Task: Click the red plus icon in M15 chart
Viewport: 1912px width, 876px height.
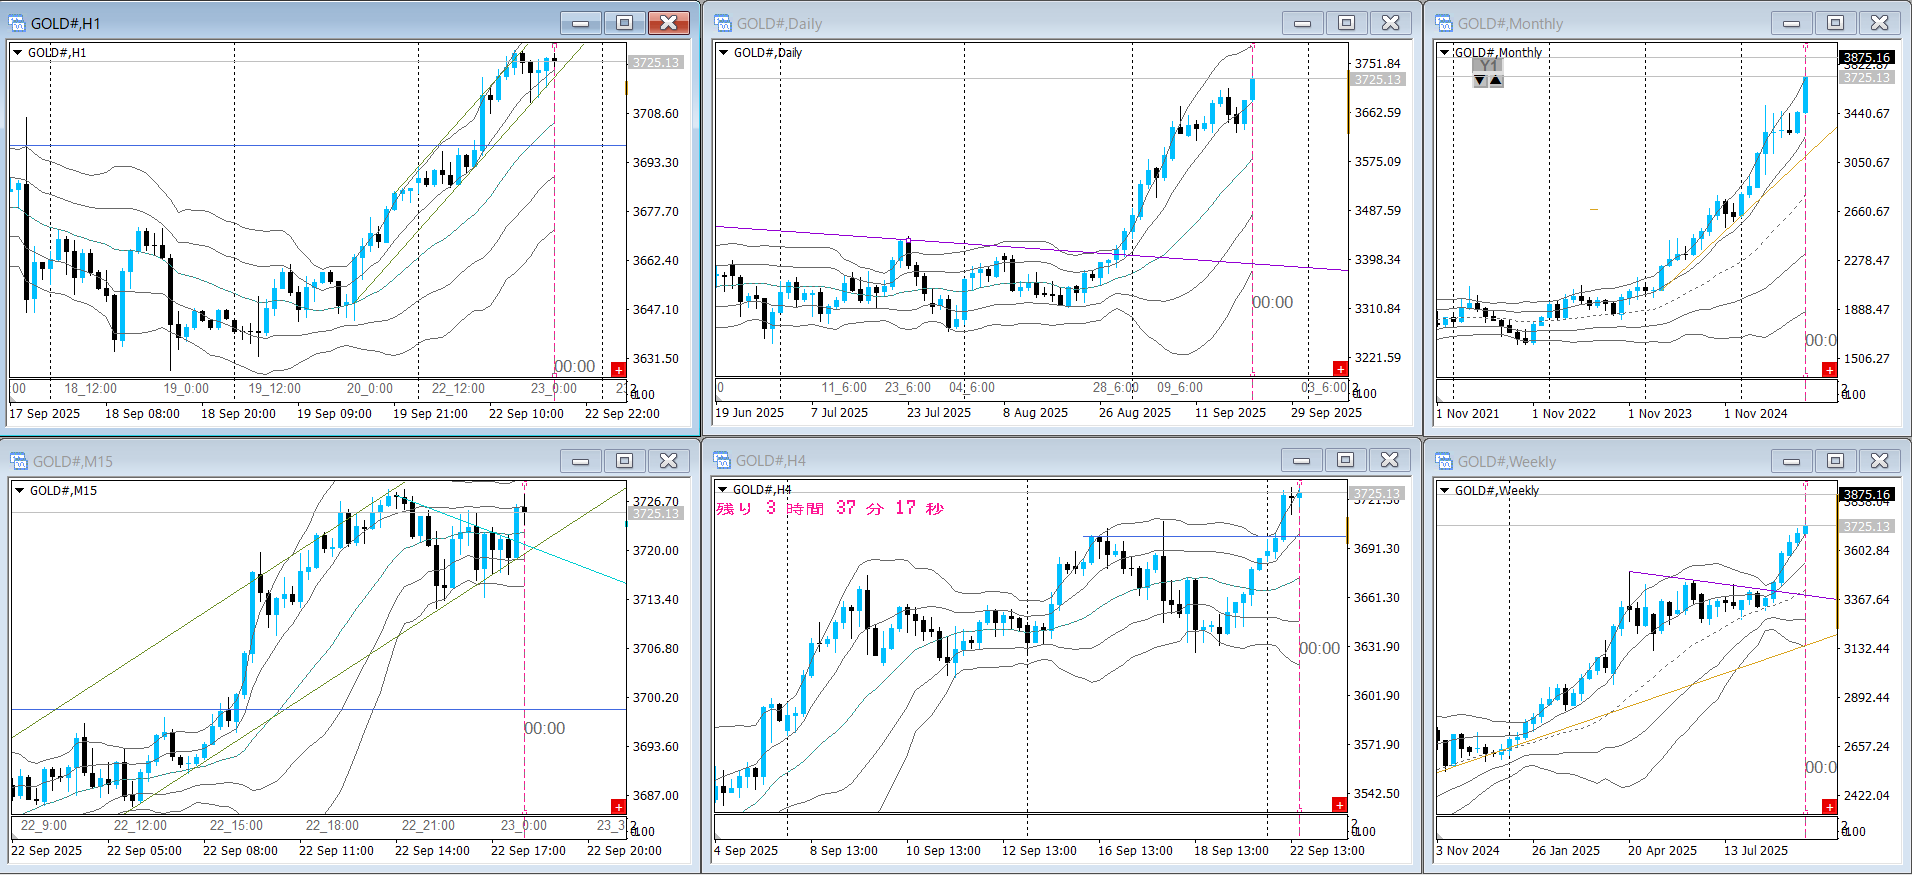Action: point(618,807)
